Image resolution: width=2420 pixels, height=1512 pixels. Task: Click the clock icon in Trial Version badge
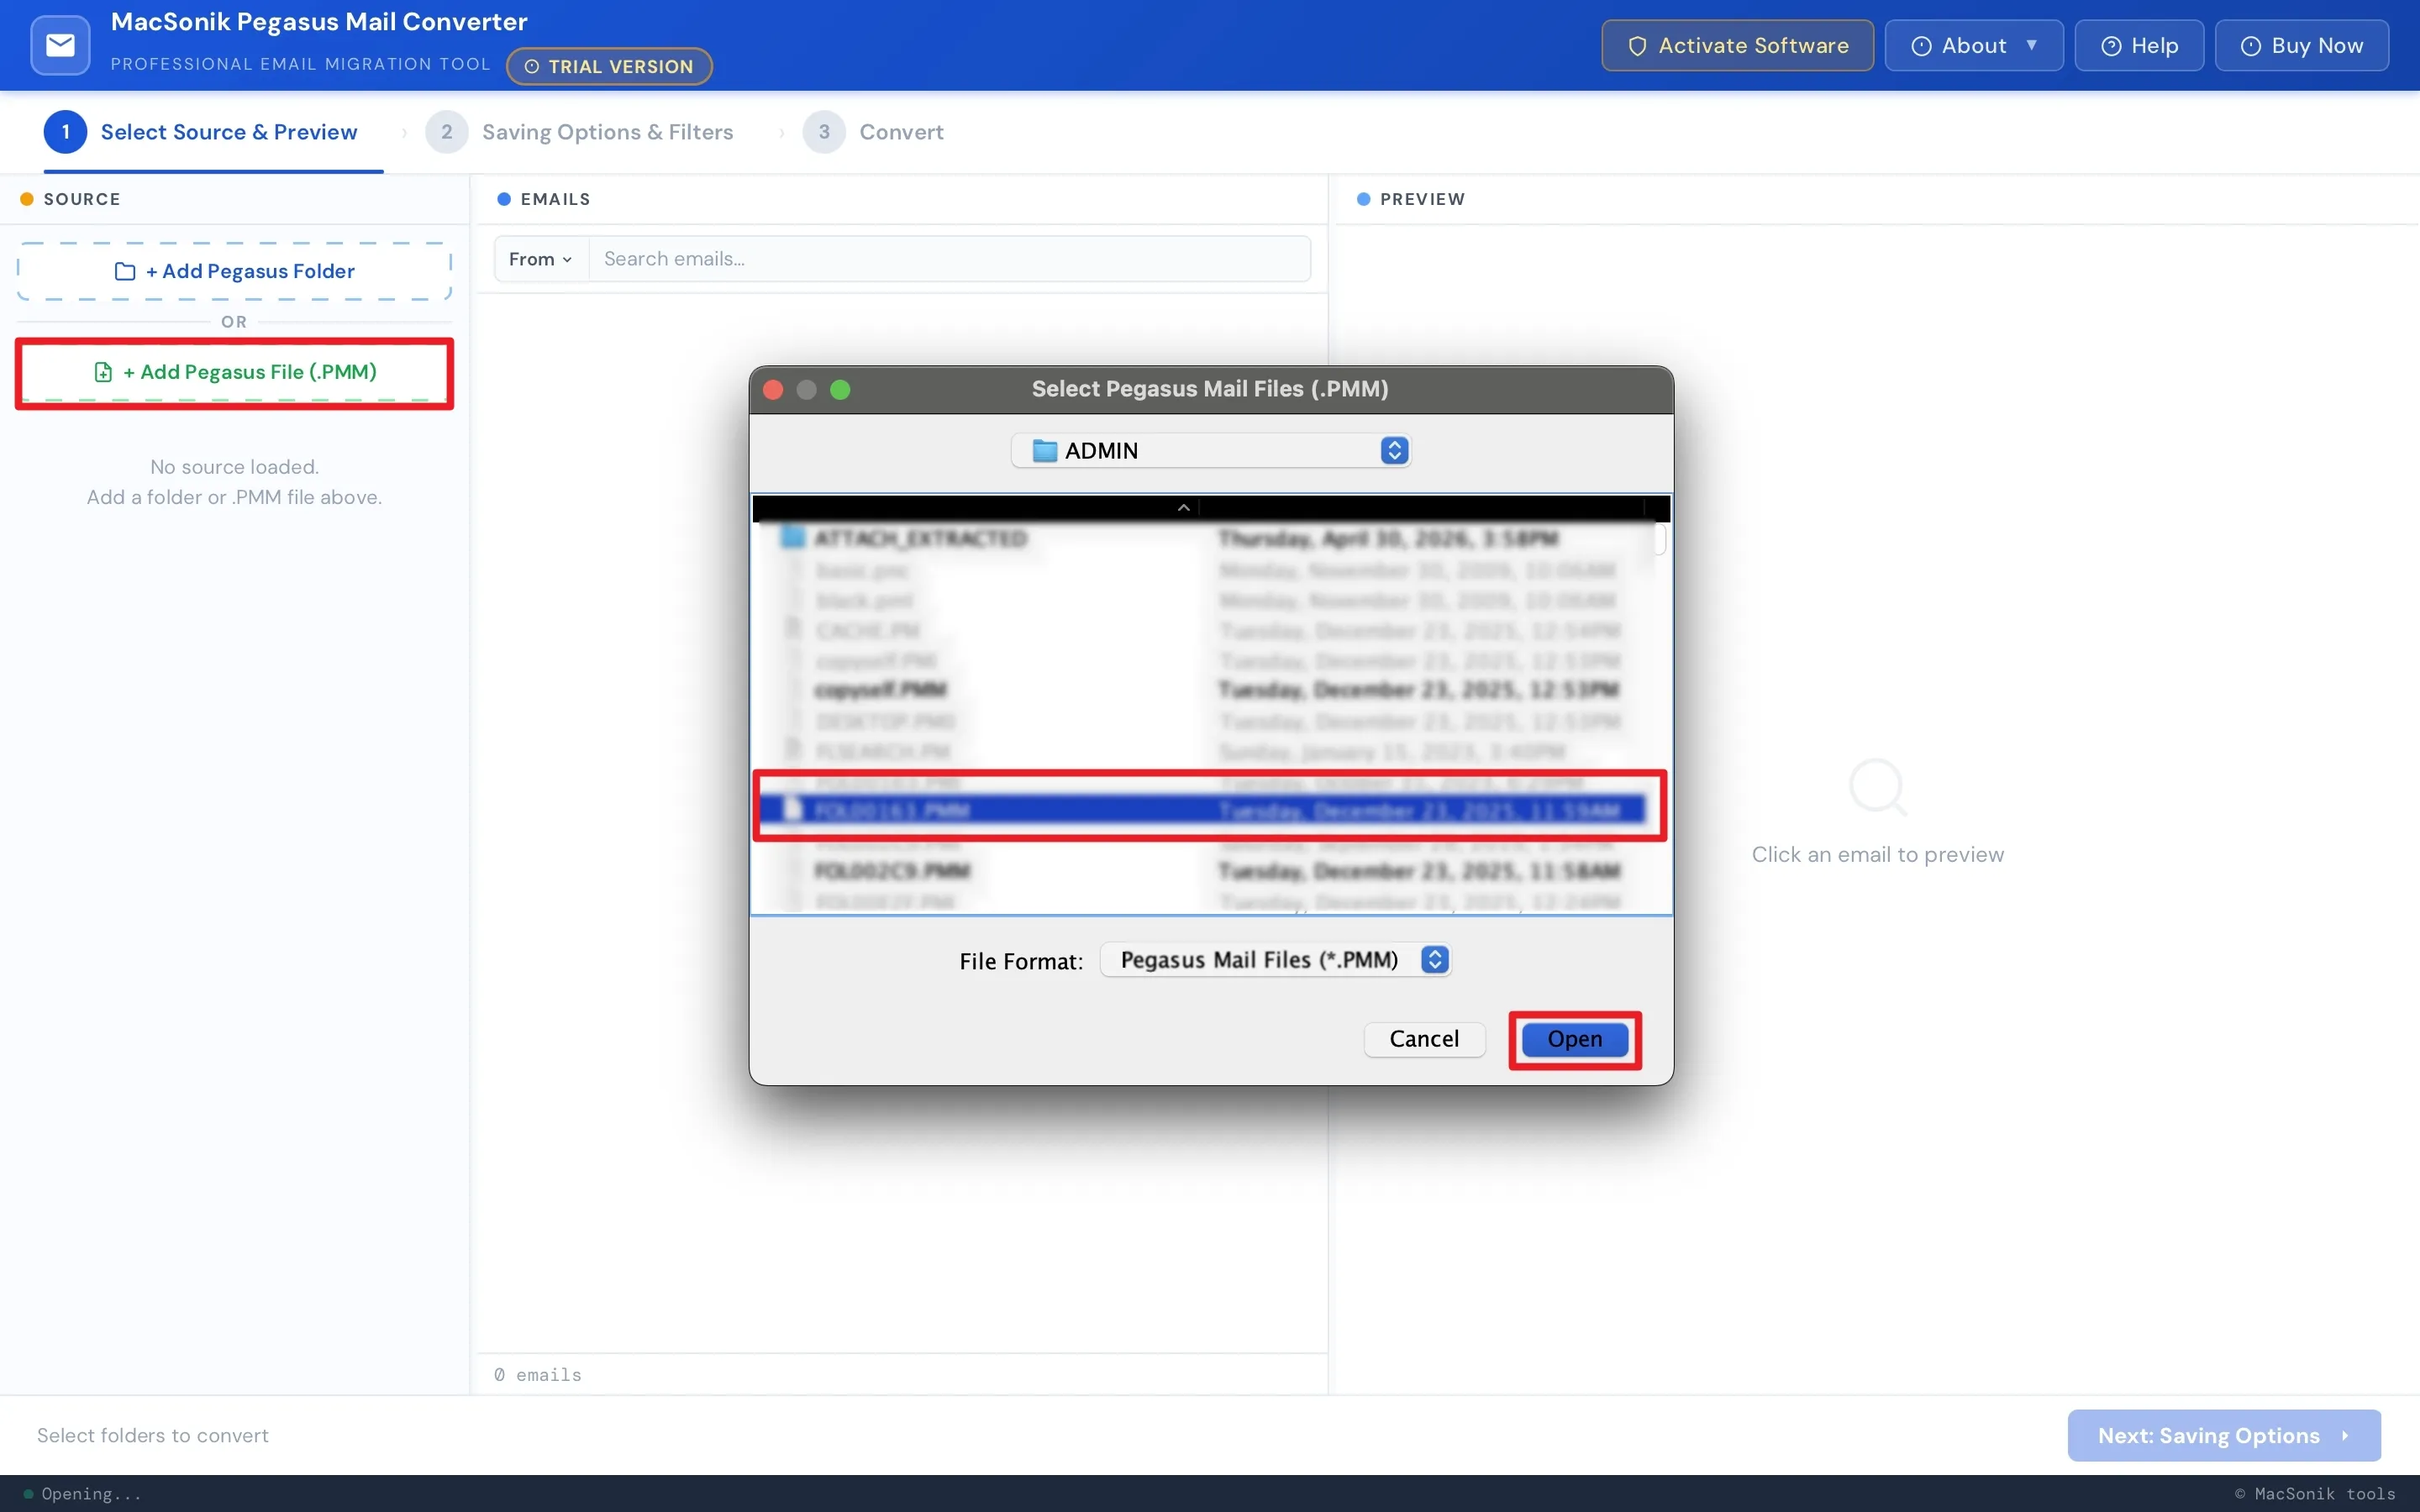click(x=532, y=67)
